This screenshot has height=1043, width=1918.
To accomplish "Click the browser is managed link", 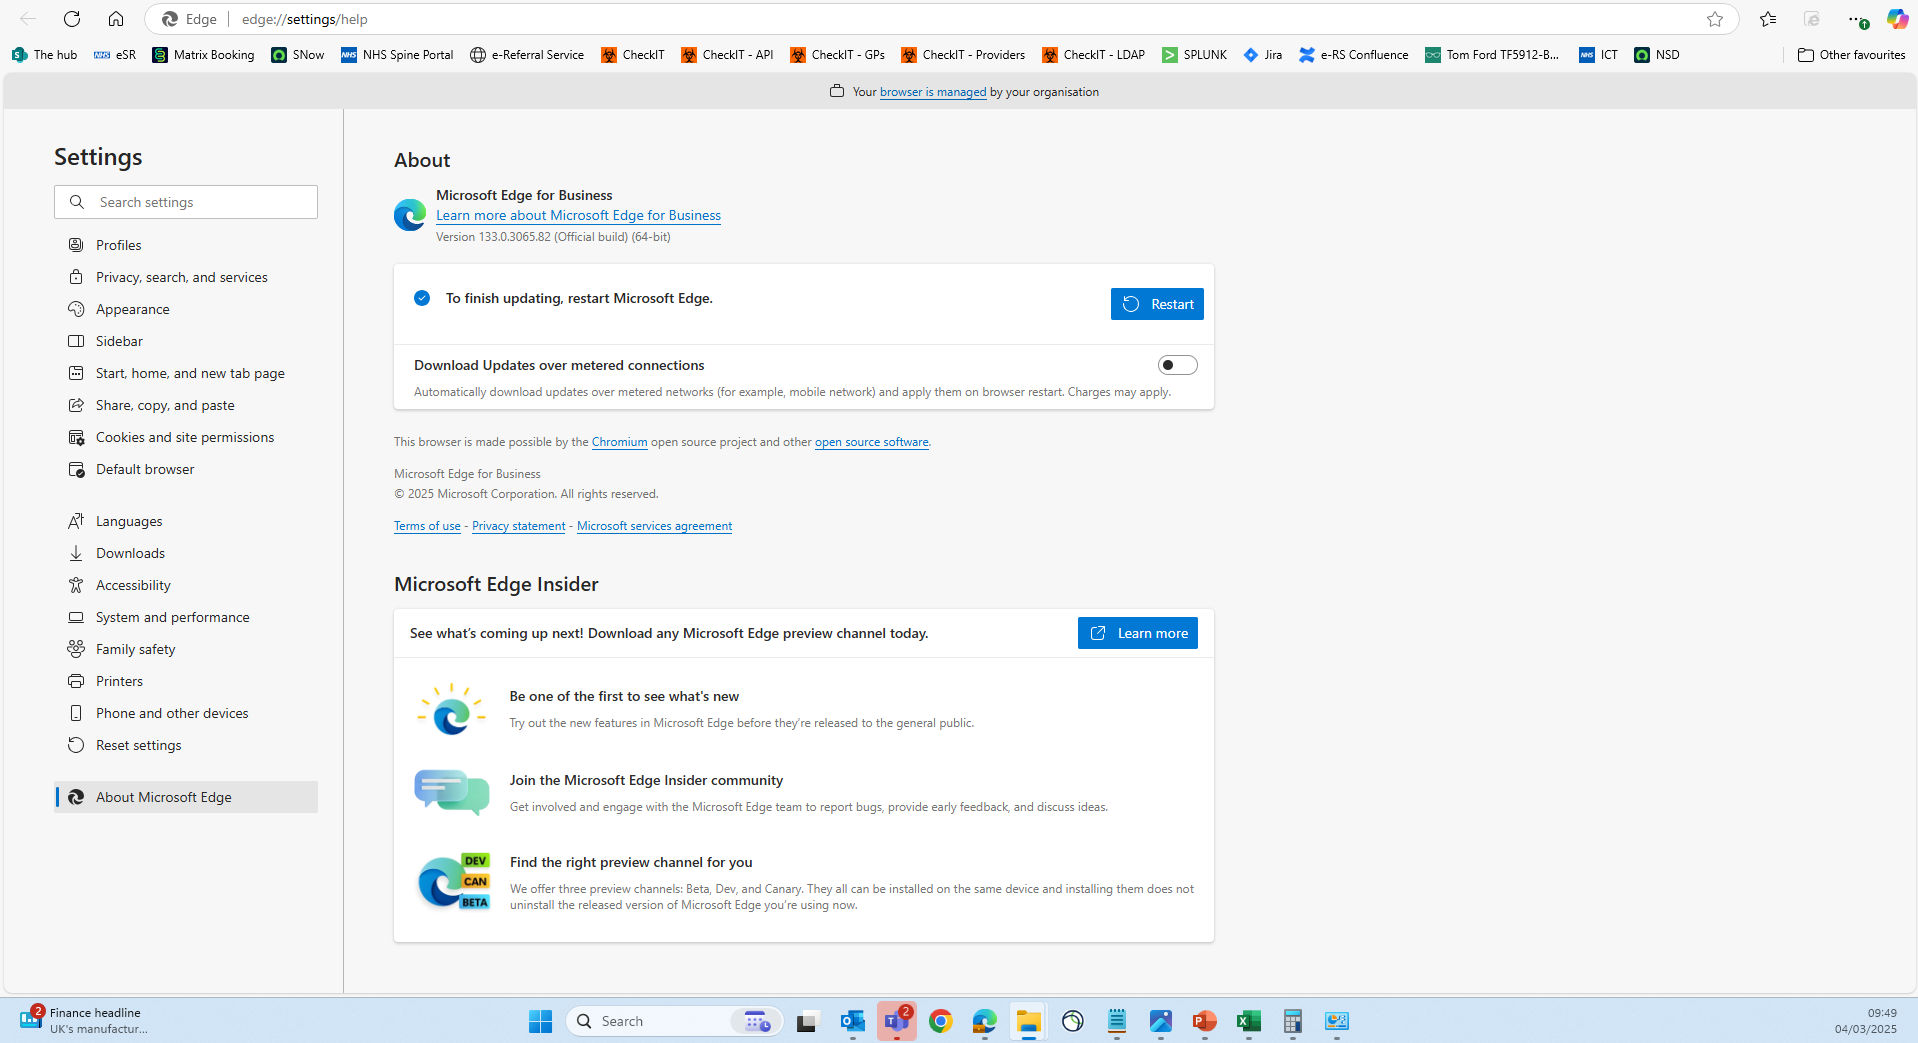I will point(933,92).
